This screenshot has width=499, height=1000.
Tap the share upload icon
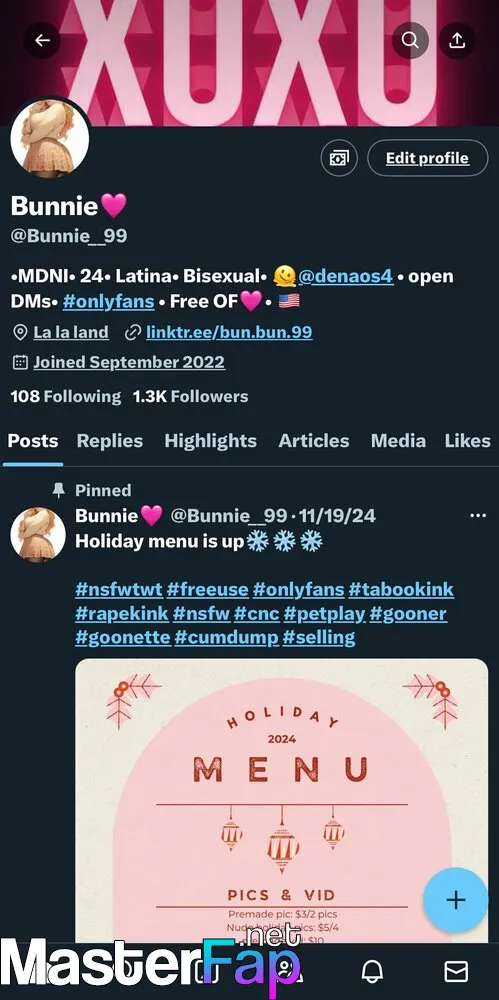point(456,41)
